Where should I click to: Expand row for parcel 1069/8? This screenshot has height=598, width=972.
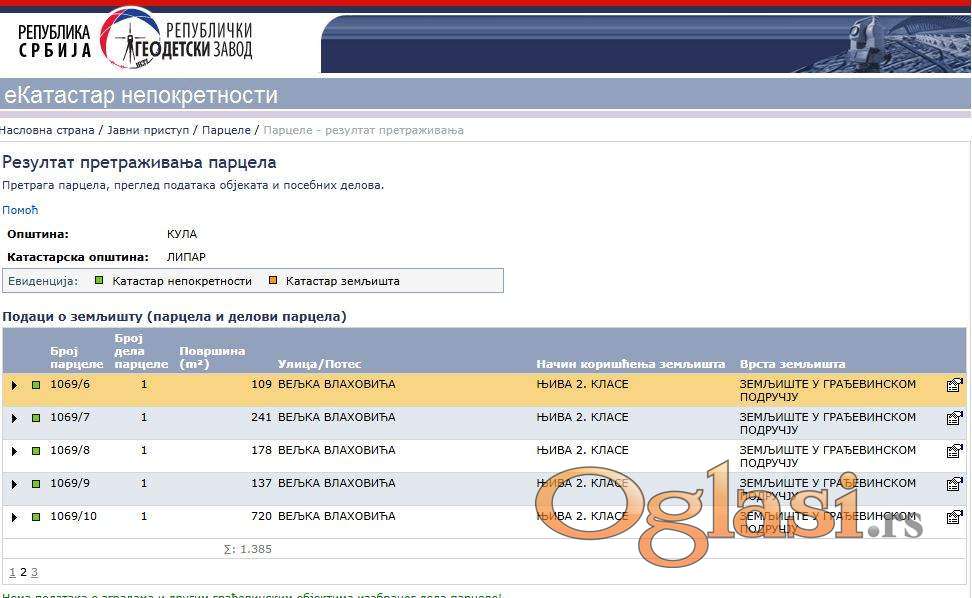point(14,451)
